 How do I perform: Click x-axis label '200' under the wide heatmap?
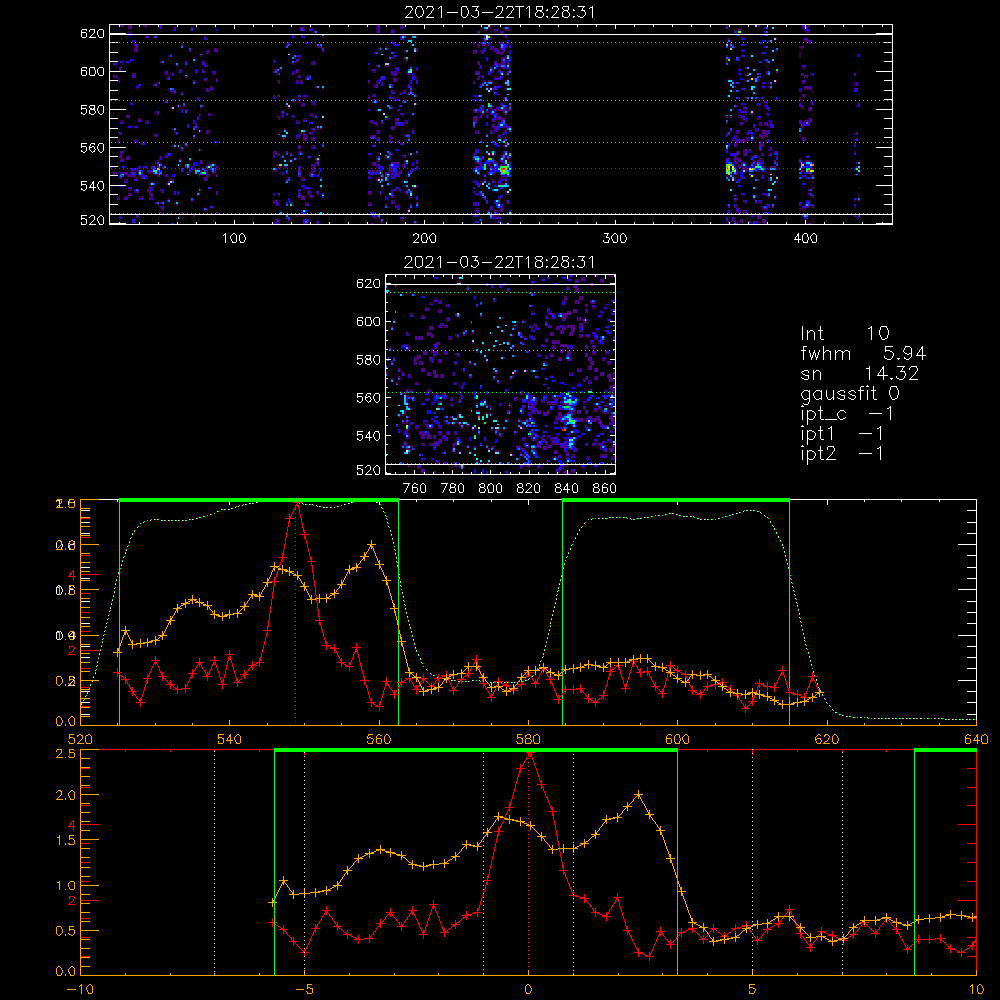point(424,239)
